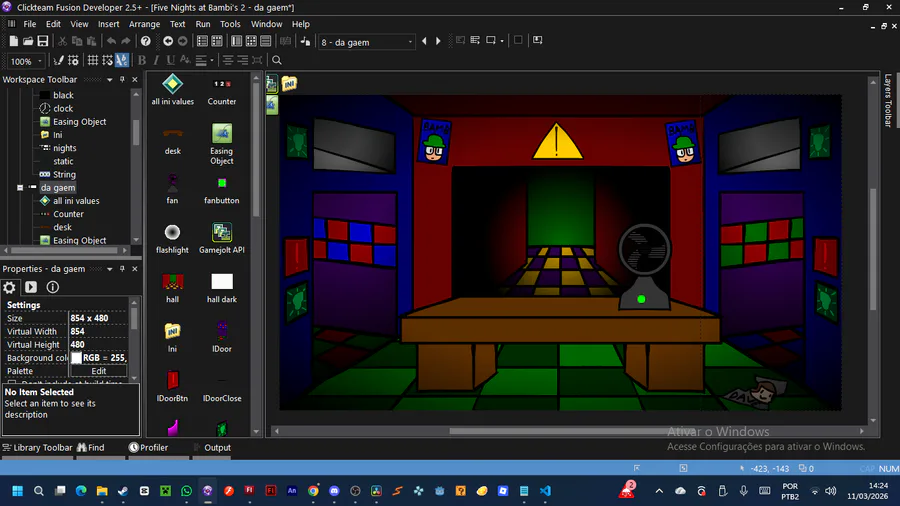
Task: Click the round Back navigation arrow
Action: 168,41
